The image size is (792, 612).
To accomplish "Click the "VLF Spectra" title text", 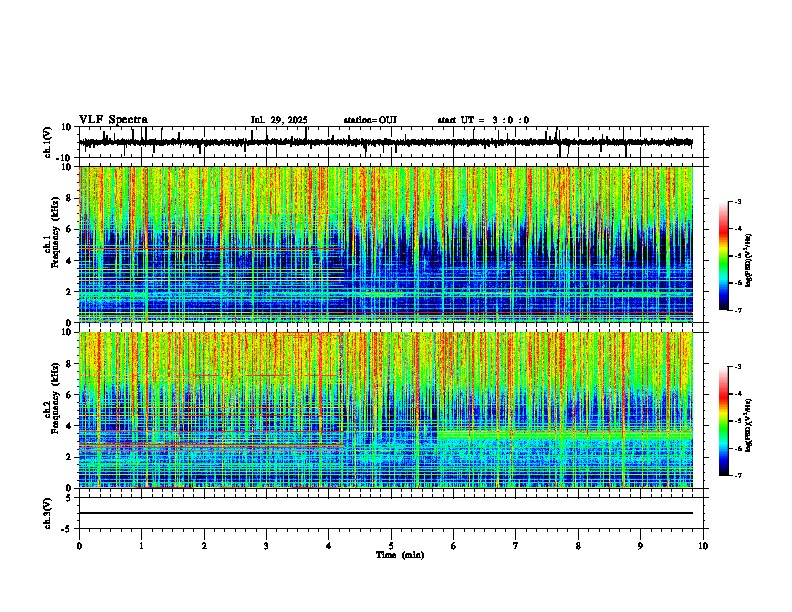I will tap(113, 120).
